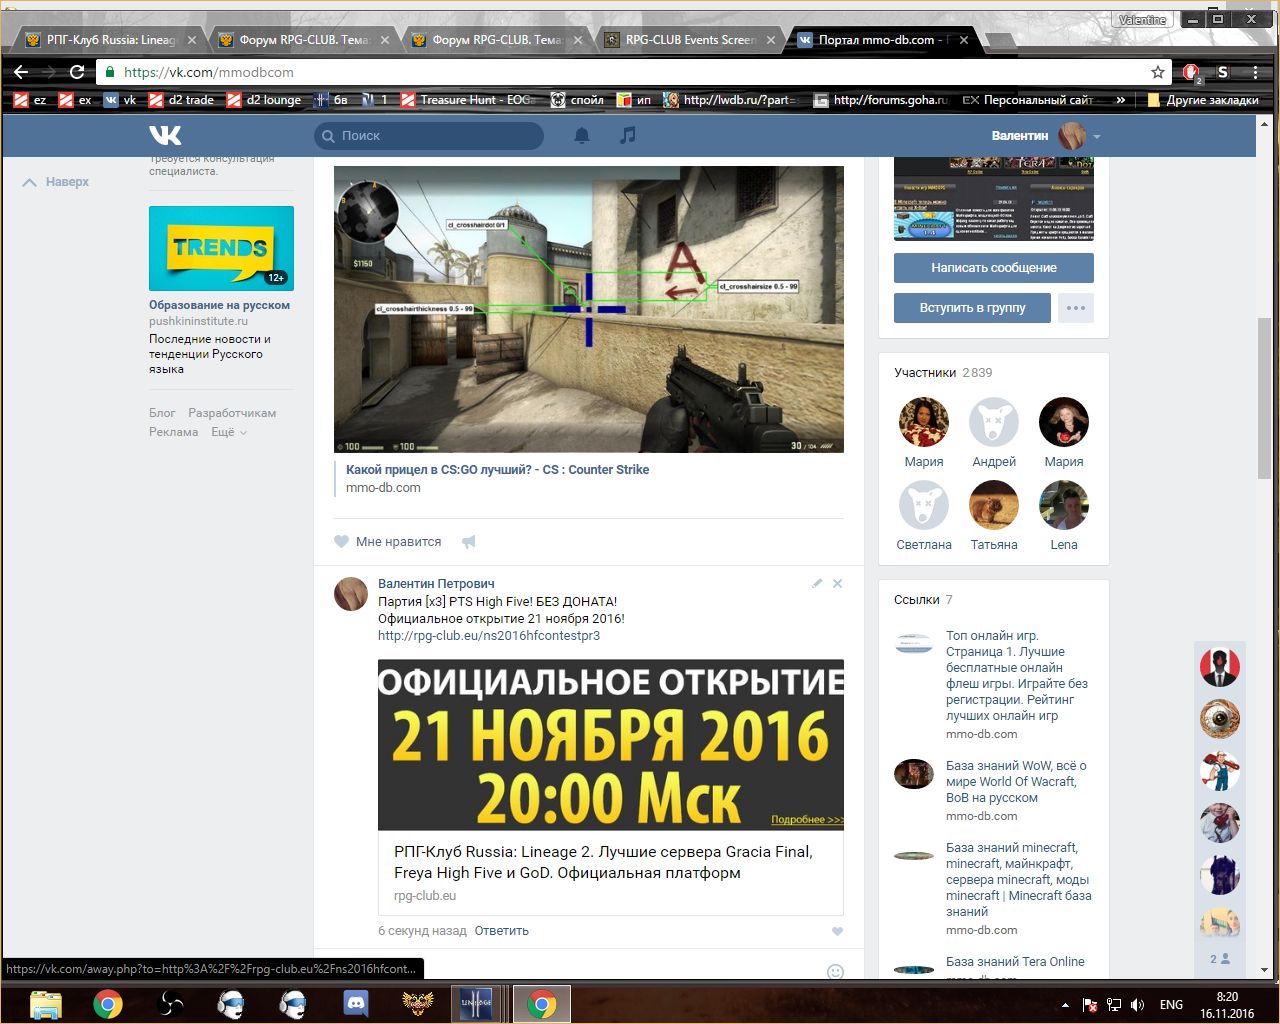Open the Участники members list header
This screenshot has height=1024, width=1280.
[943, 372]
